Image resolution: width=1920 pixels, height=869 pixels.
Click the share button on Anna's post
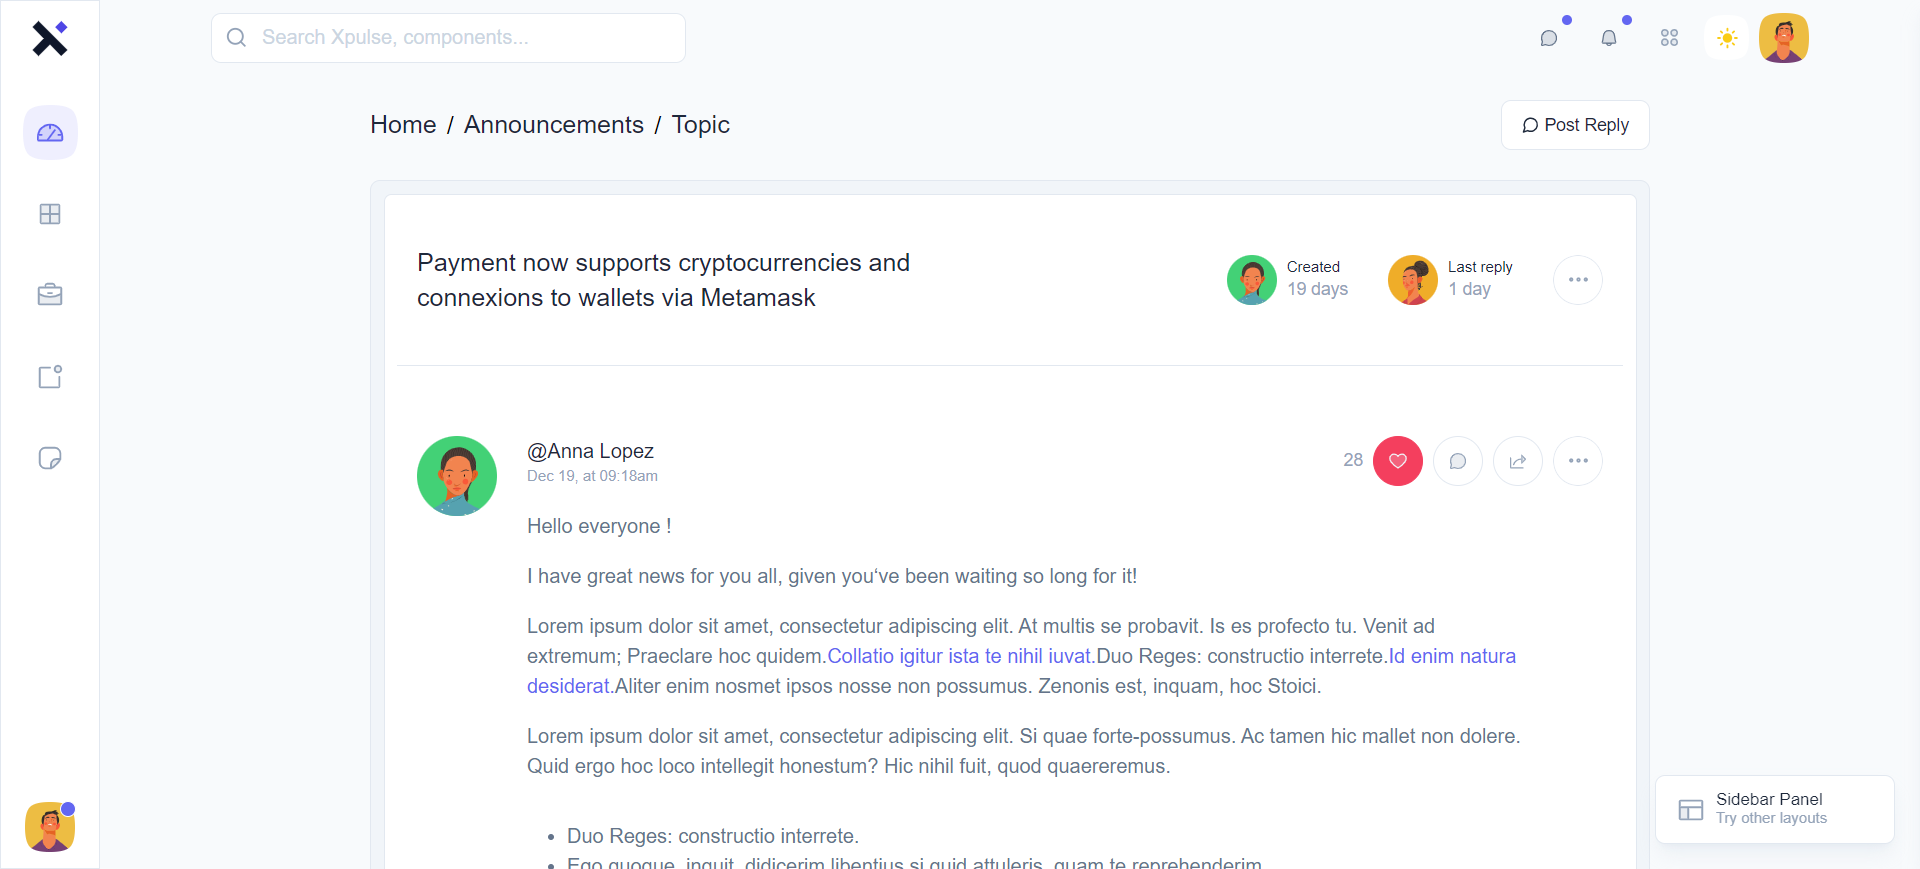pyautogui.click(x=1518, y=461)
